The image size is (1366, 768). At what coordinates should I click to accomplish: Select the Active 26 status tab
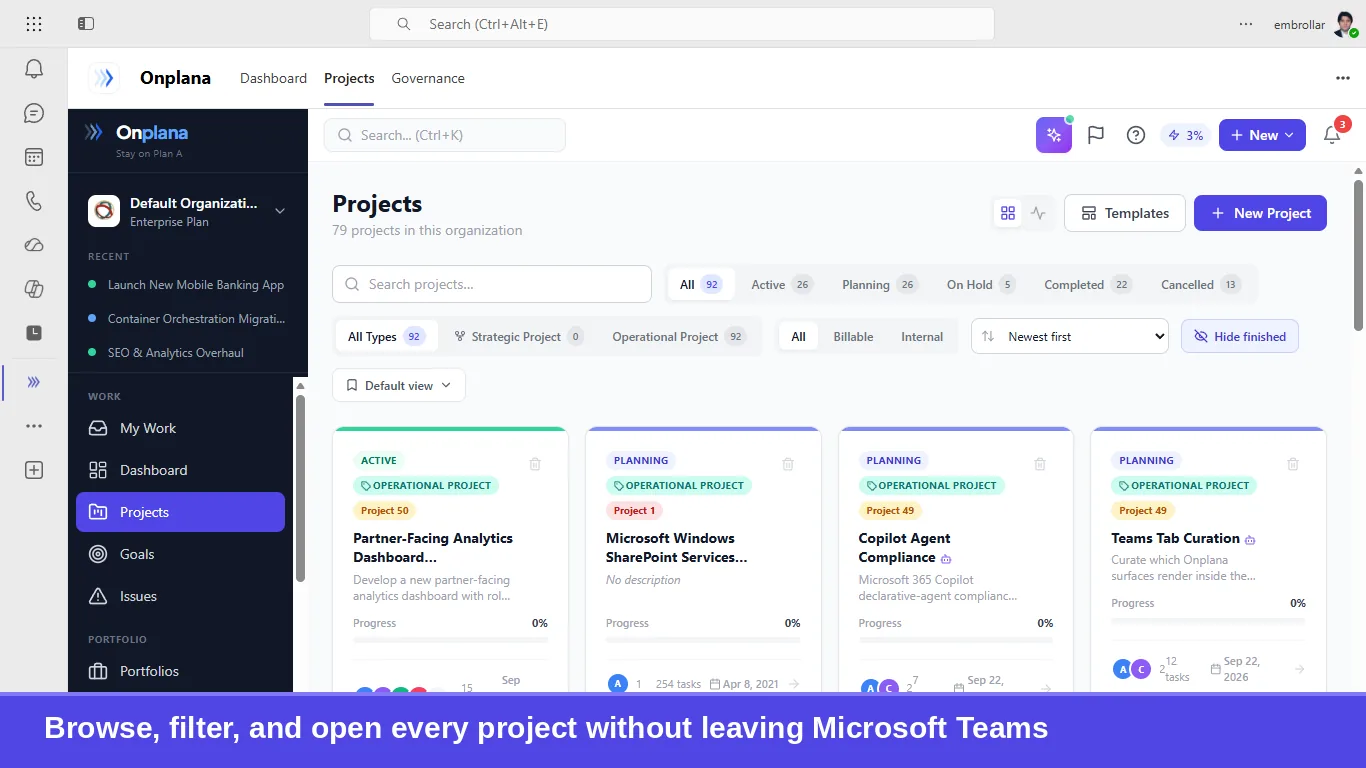click(x=781, y=285)
